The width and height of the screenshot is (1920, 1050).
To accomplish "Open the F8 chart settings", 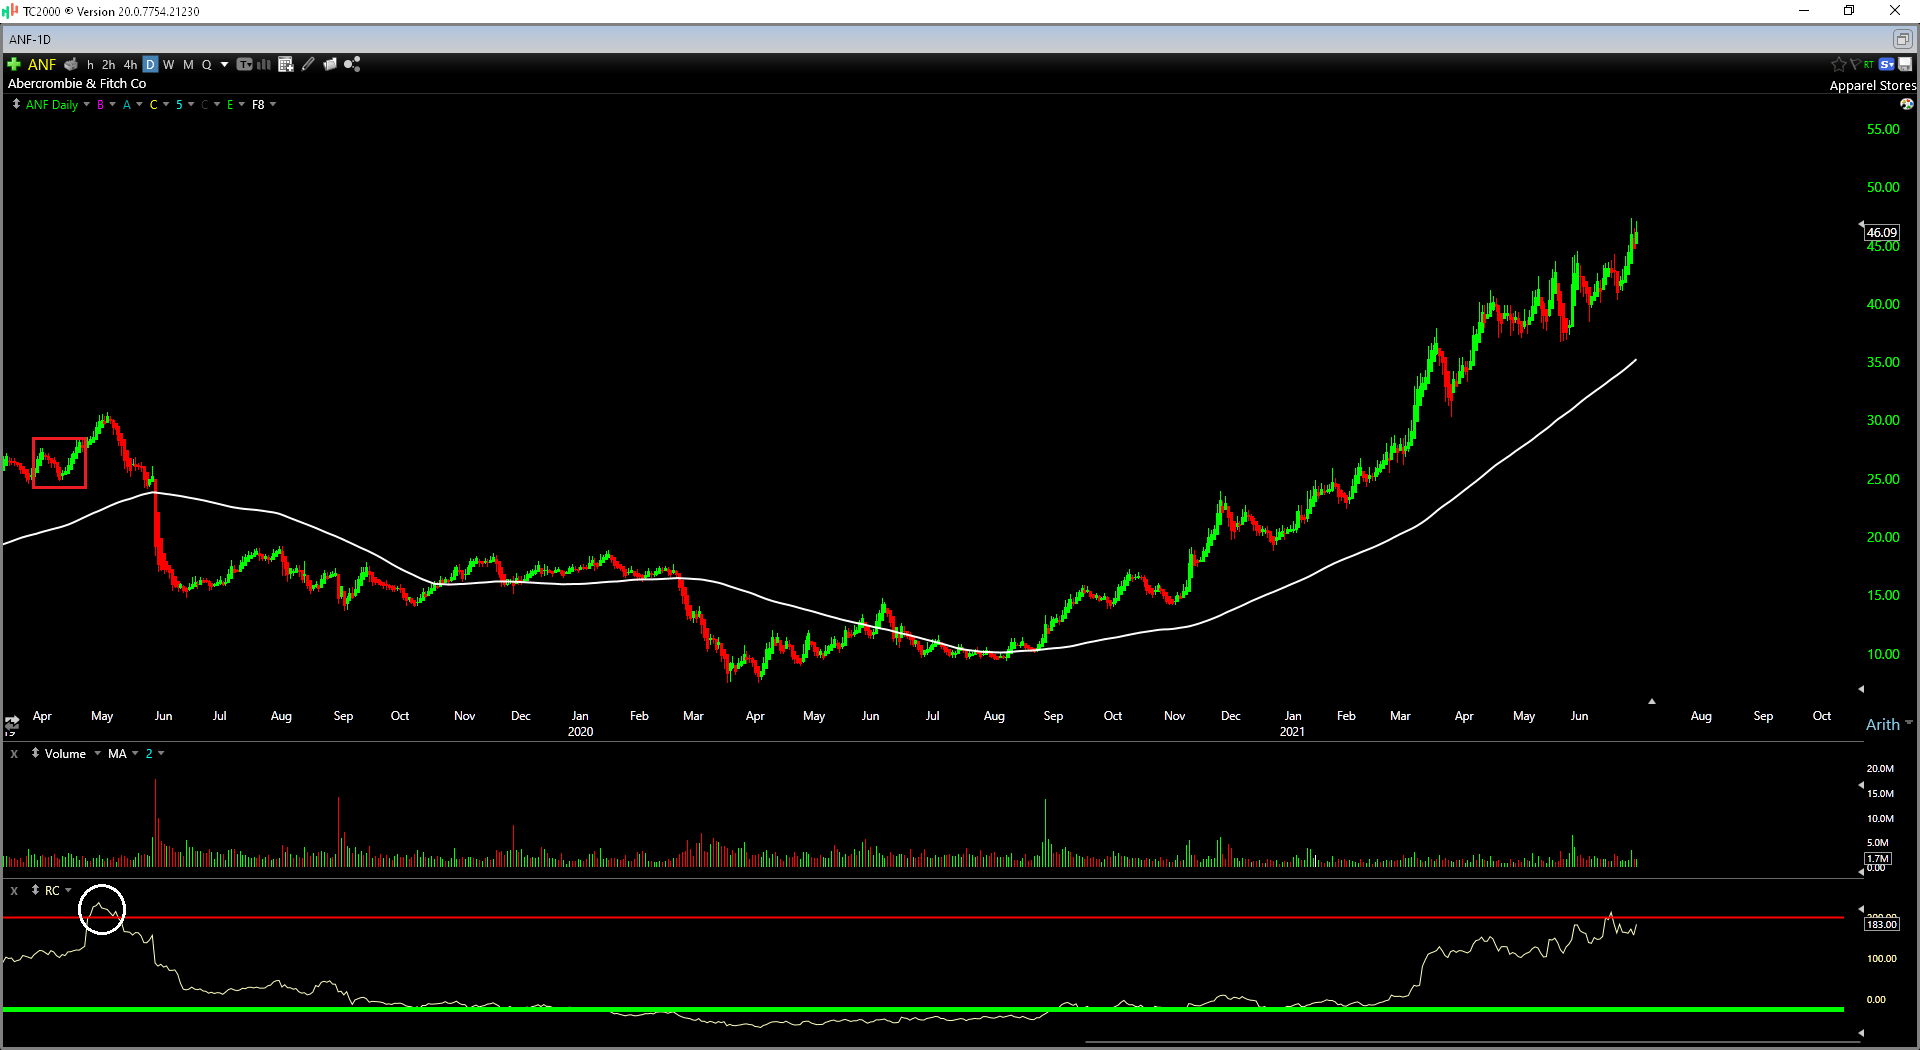I will tap(259, 104).
